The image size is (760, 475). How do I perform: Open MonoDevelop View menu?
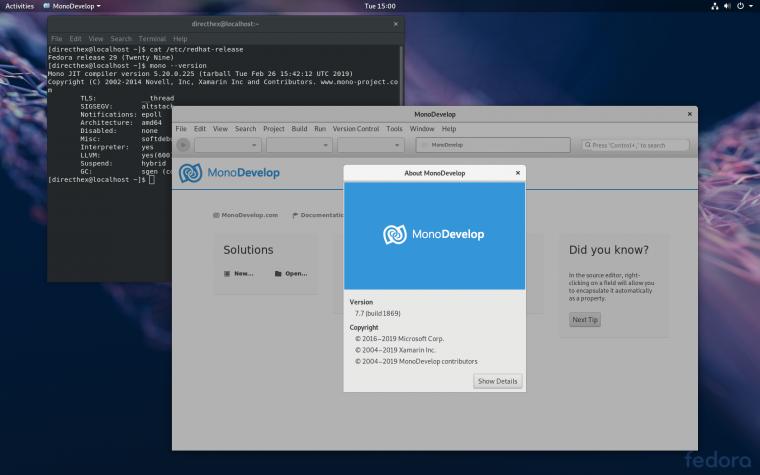tap(220, 128)
